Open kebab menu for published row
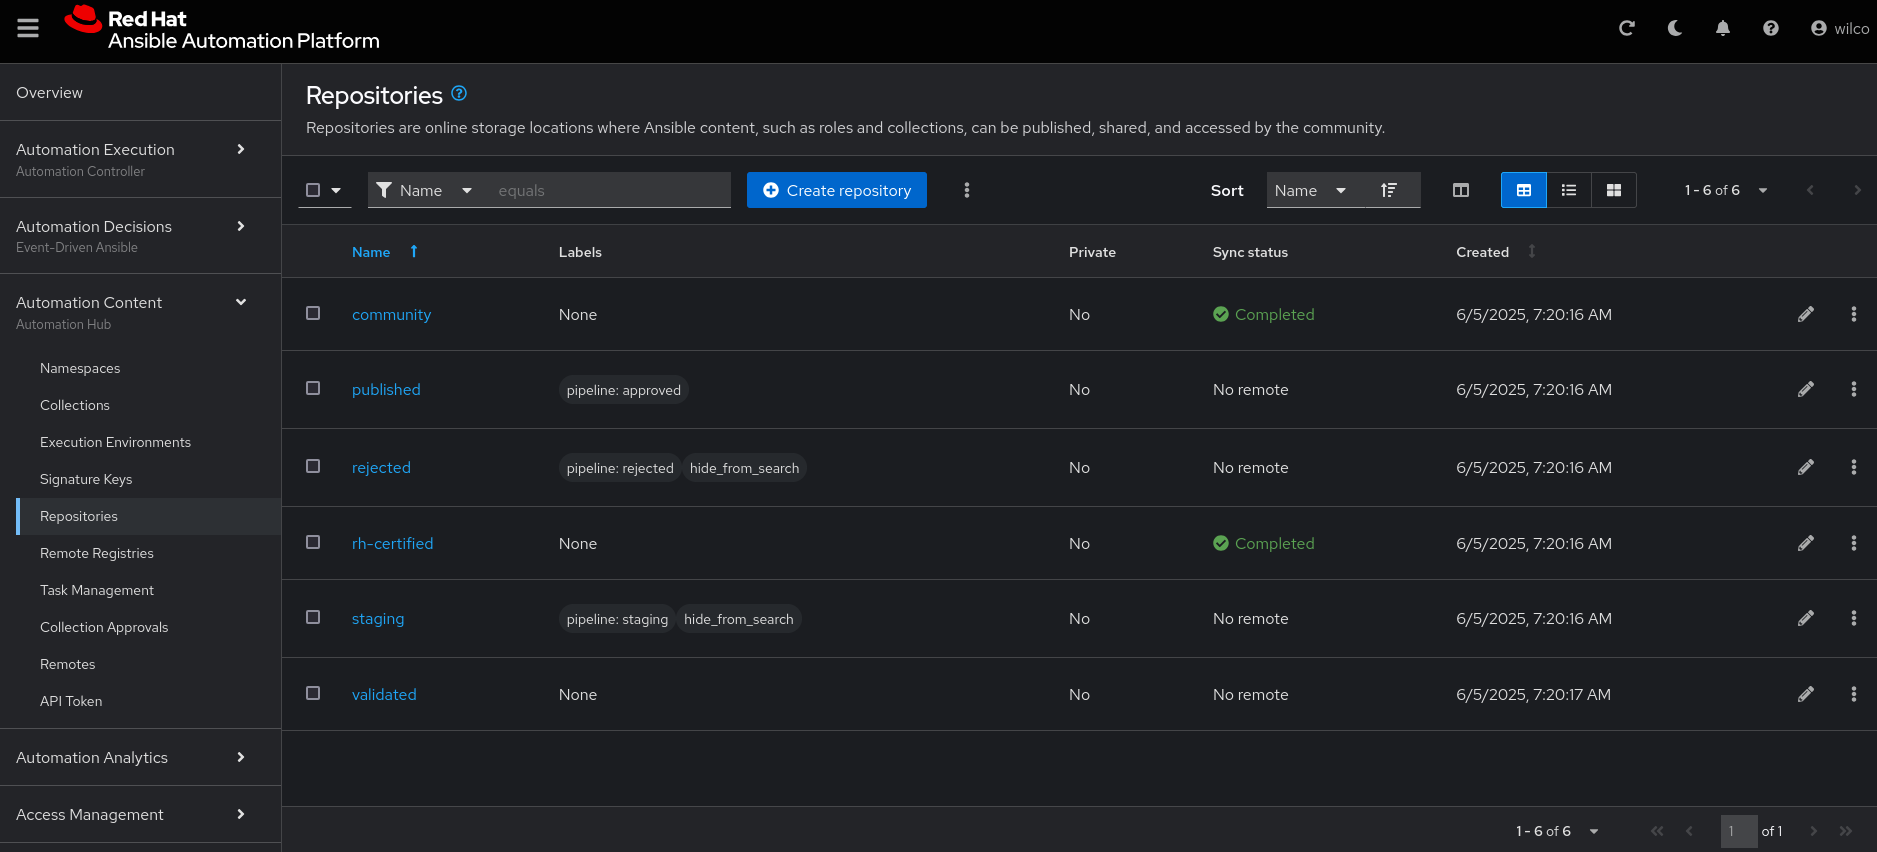This screenshot has height=852, width=1877. click(1854, 389)
